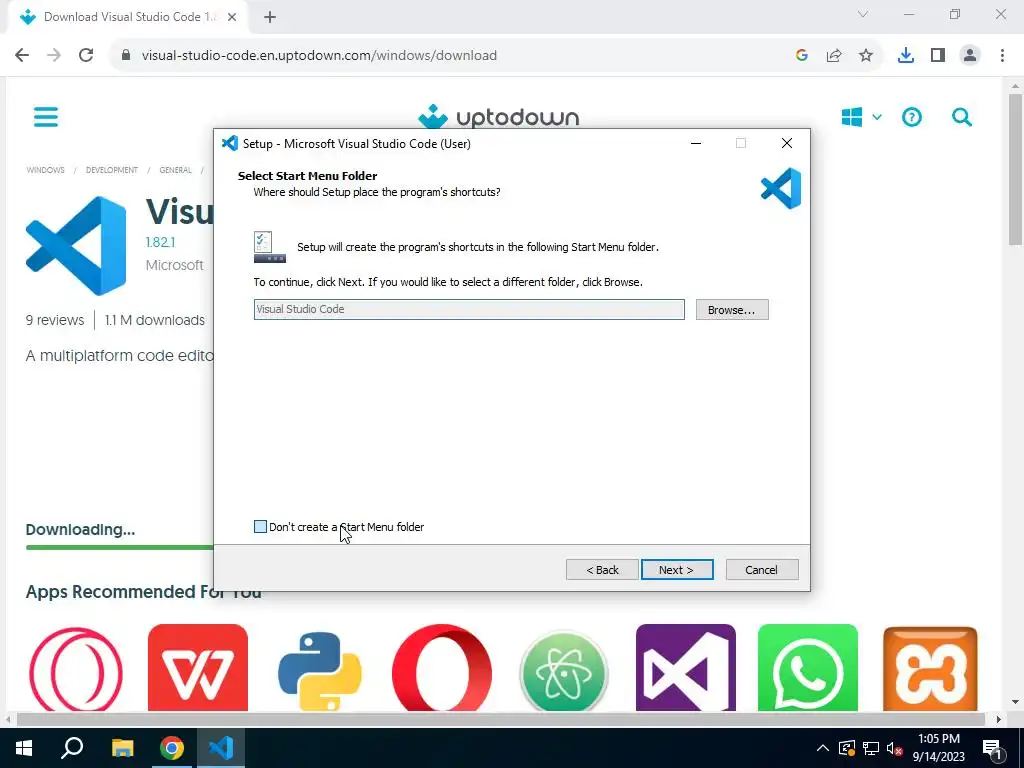Viewport: 1024px width, 768px height.
Task: Click the address bar URL
Action: click(x=319, y=56)
